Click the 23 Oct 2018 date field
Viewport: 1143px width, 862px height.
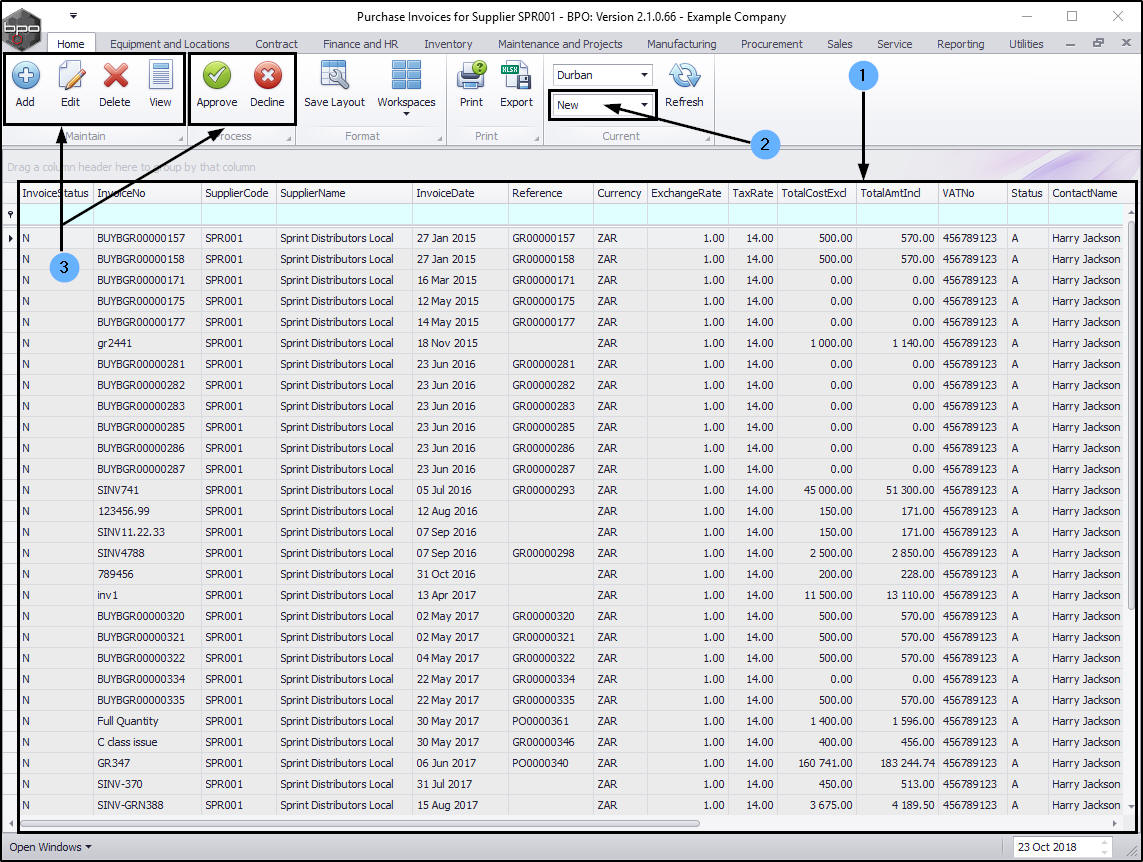1055,847
